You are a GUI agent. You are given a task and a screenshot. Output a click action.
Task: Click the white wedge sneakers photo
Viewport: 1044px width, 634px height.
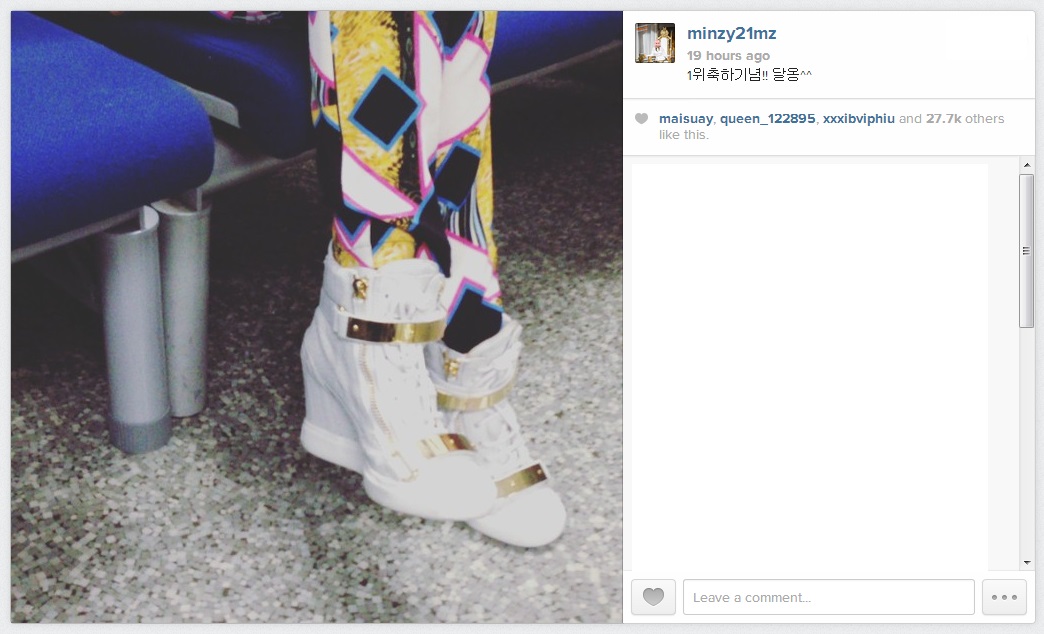(317, 317)
